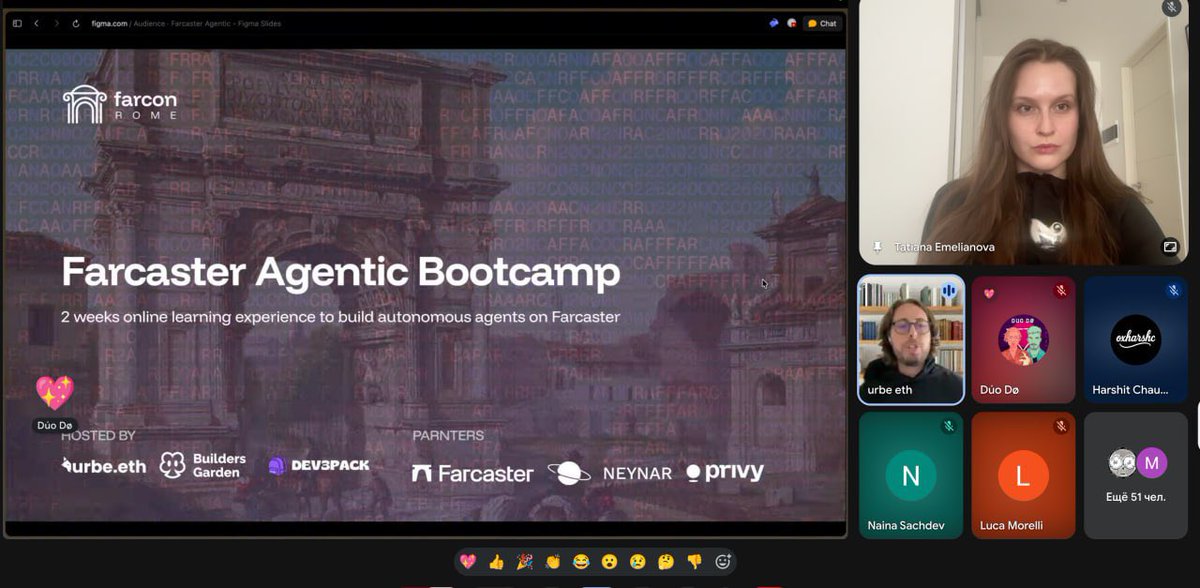Click the privy partner logo
This screenshot has width=1200, height=588.
(725, 473)
